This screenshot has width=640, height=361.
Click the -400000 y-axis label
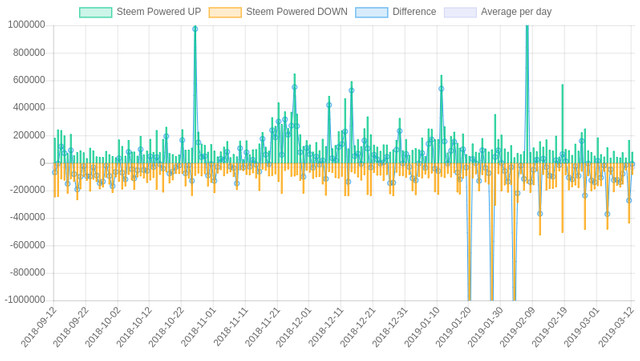[x=27, y=217]
